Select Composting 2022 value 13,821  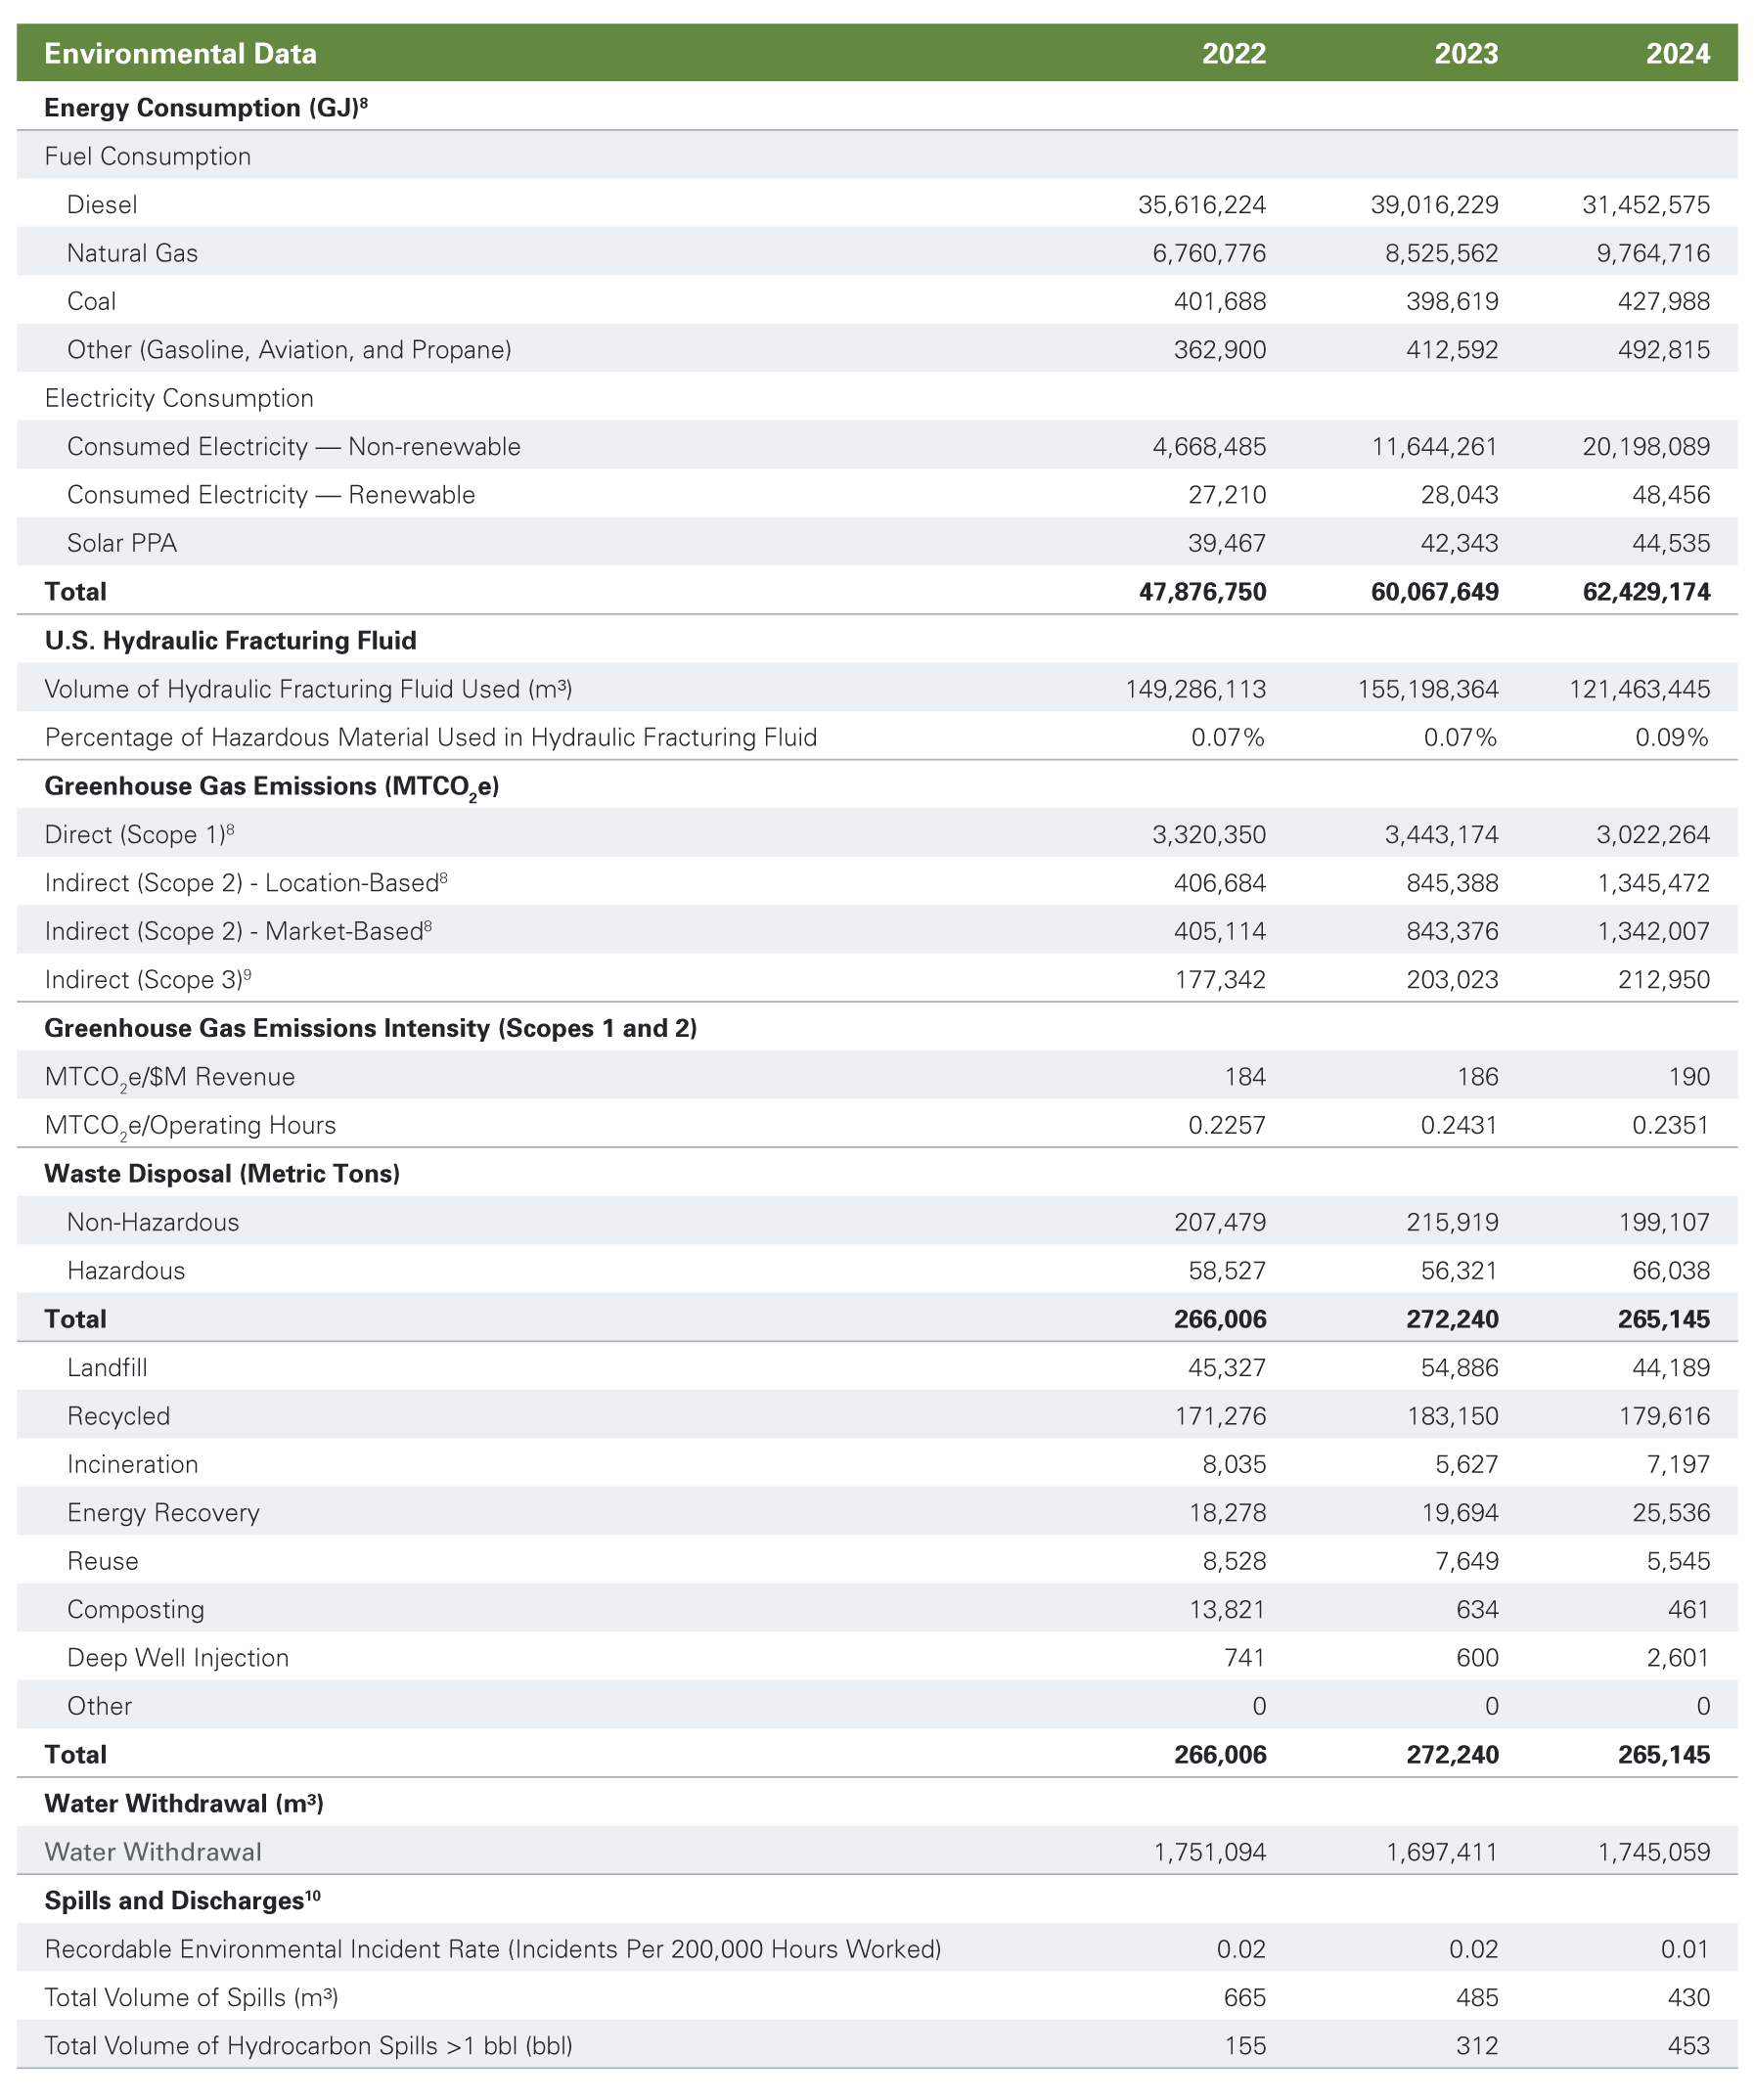(1228, 1609)
